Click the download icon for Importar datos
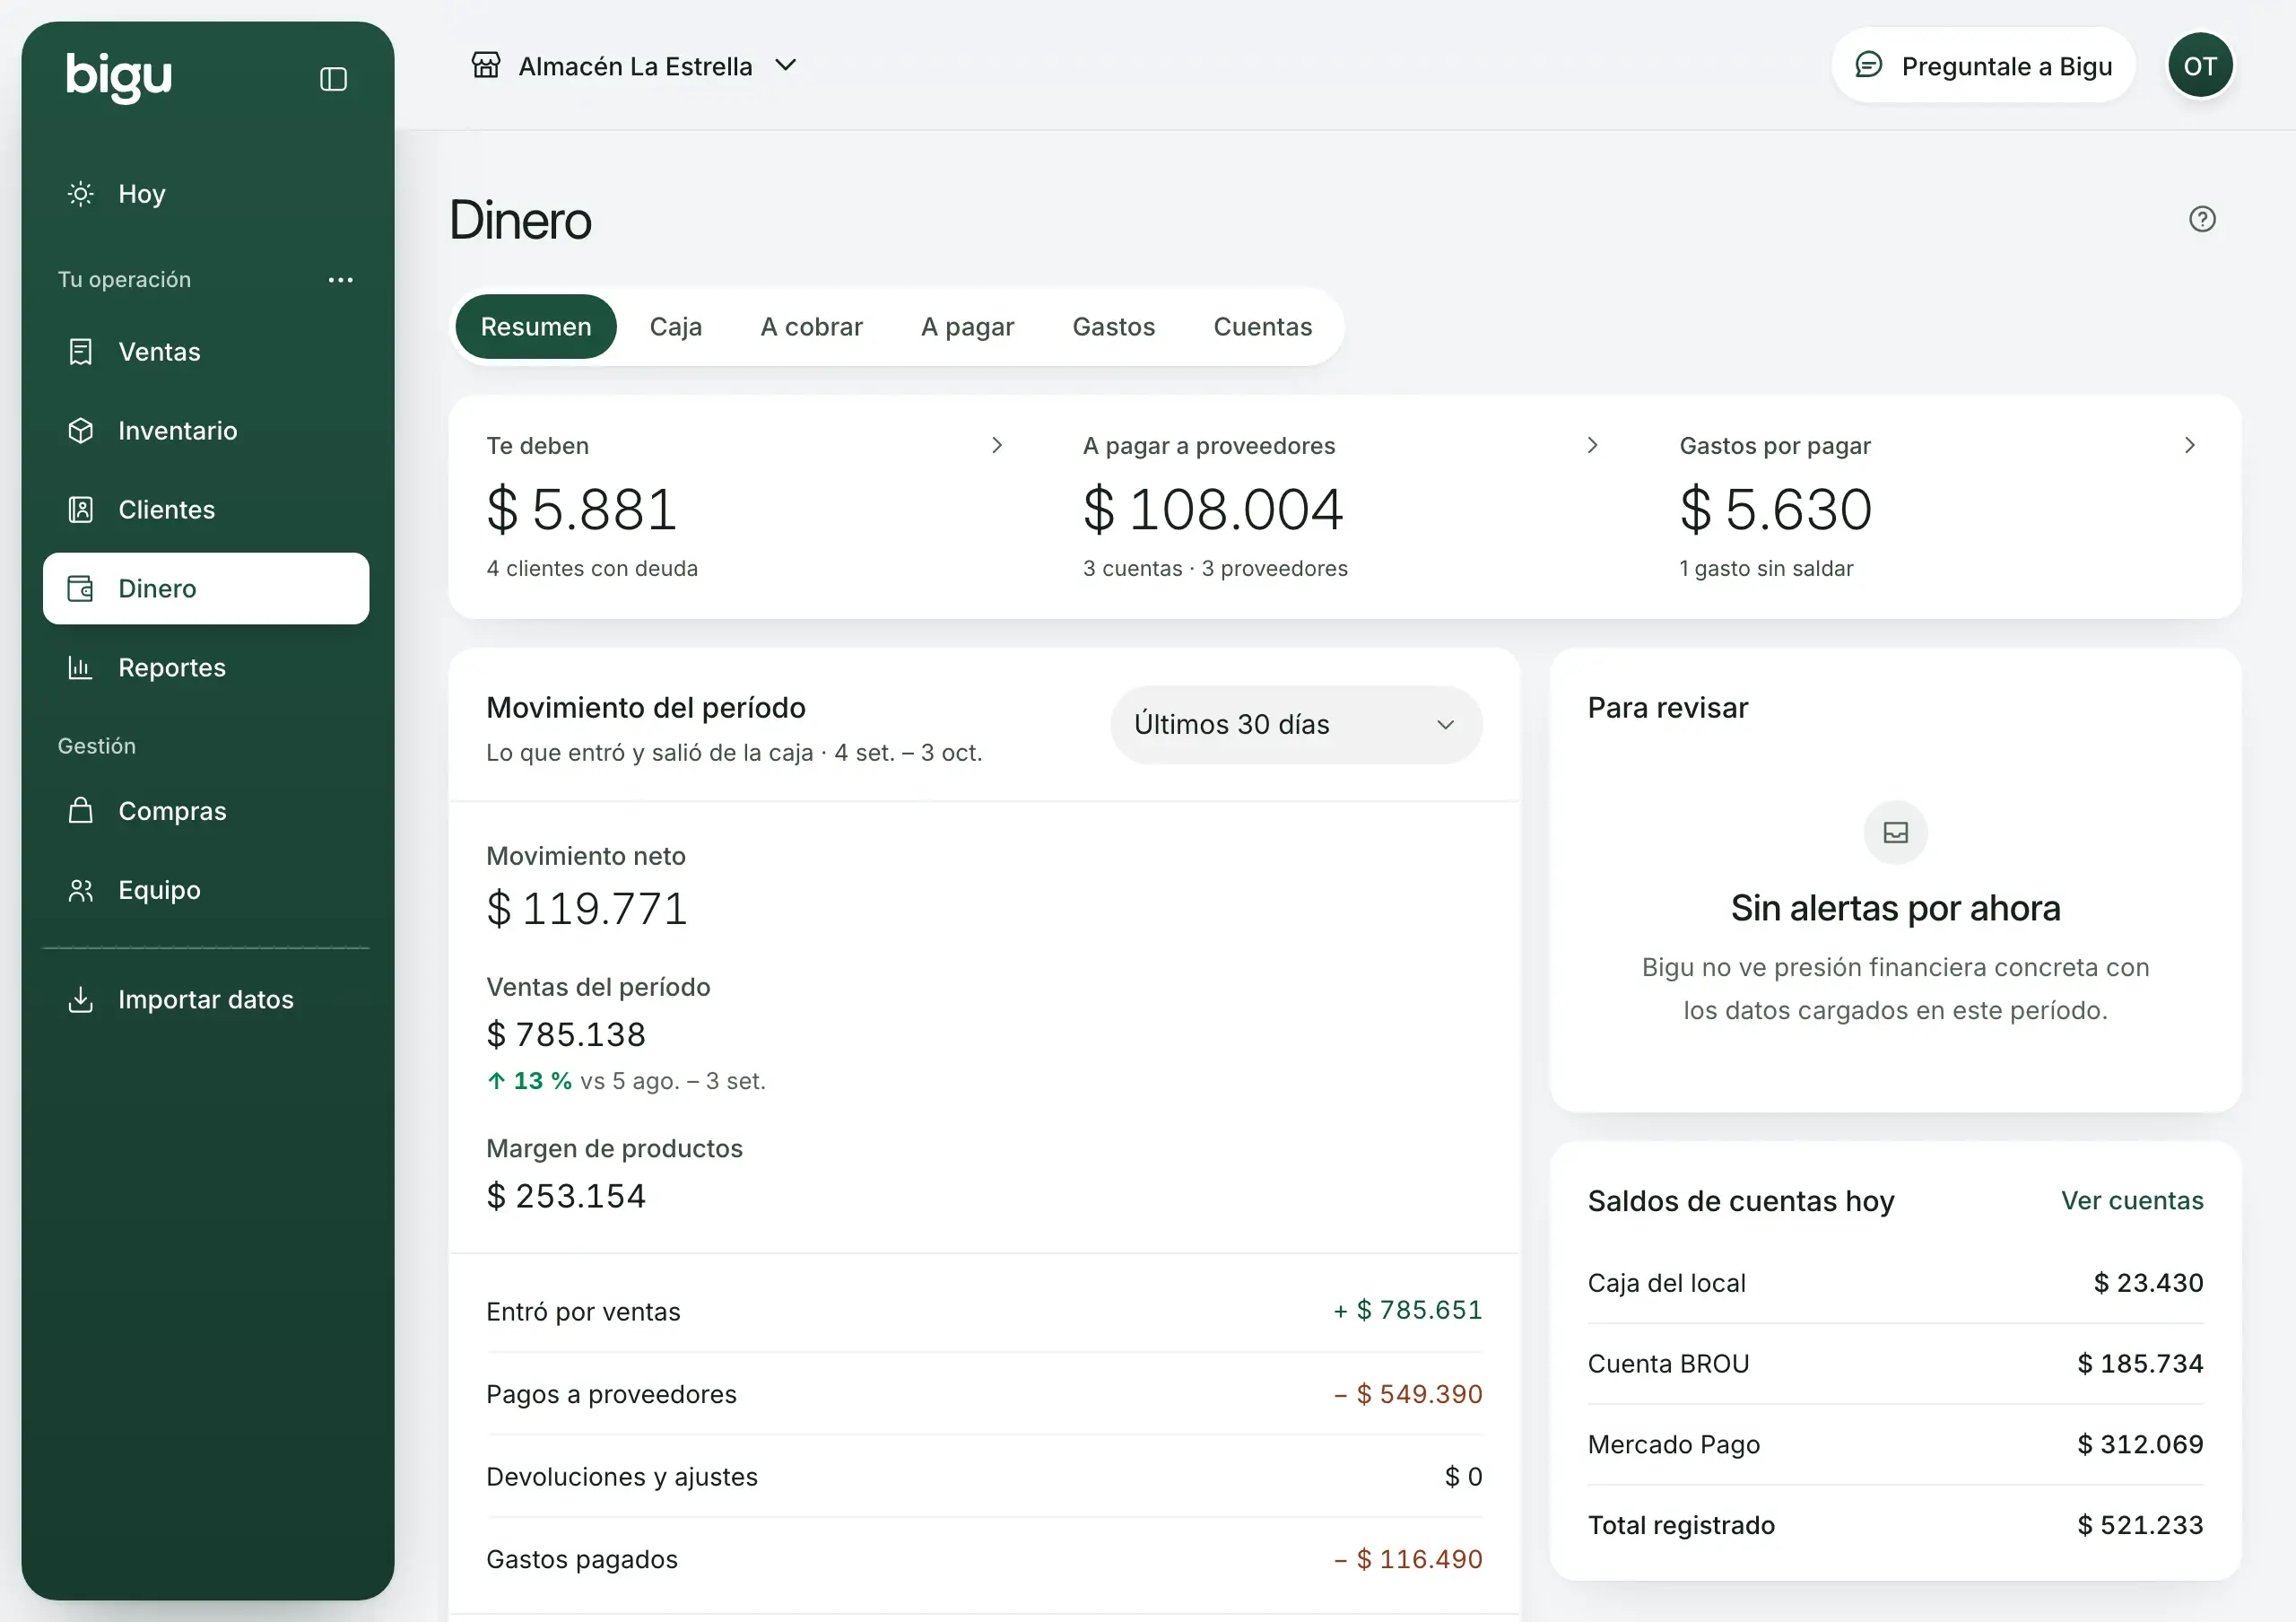 click(x=81, y=1000)
